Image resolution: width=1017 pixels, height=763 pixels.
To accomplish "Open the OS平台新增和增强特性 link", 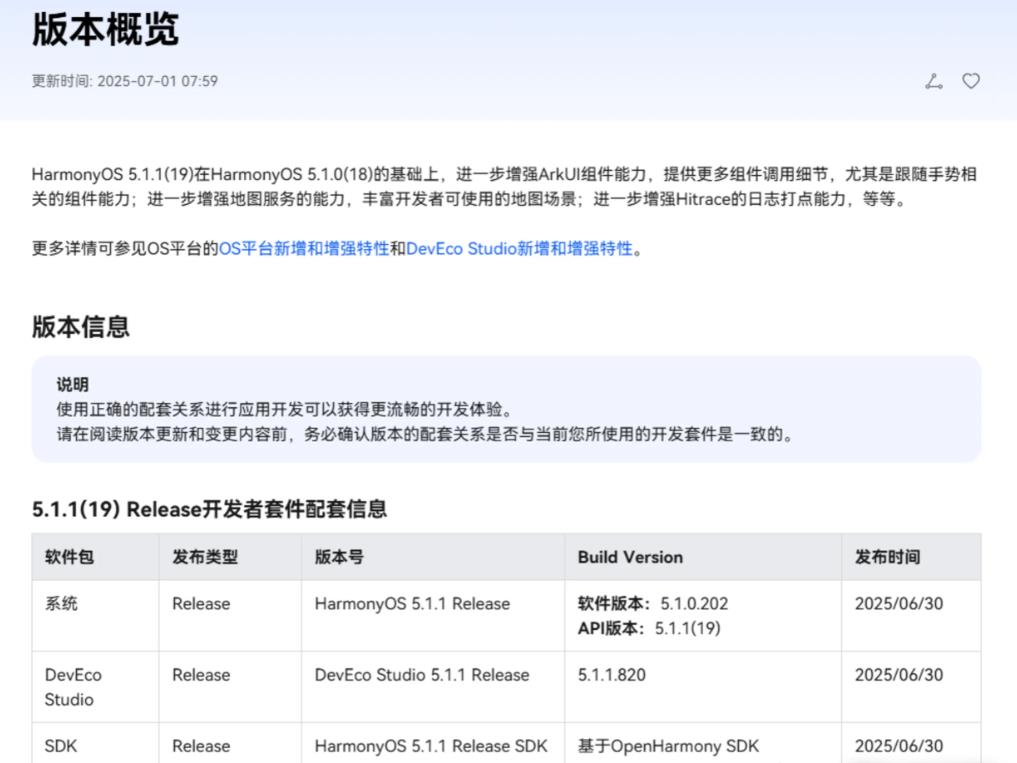I will [x=304, y=248].
